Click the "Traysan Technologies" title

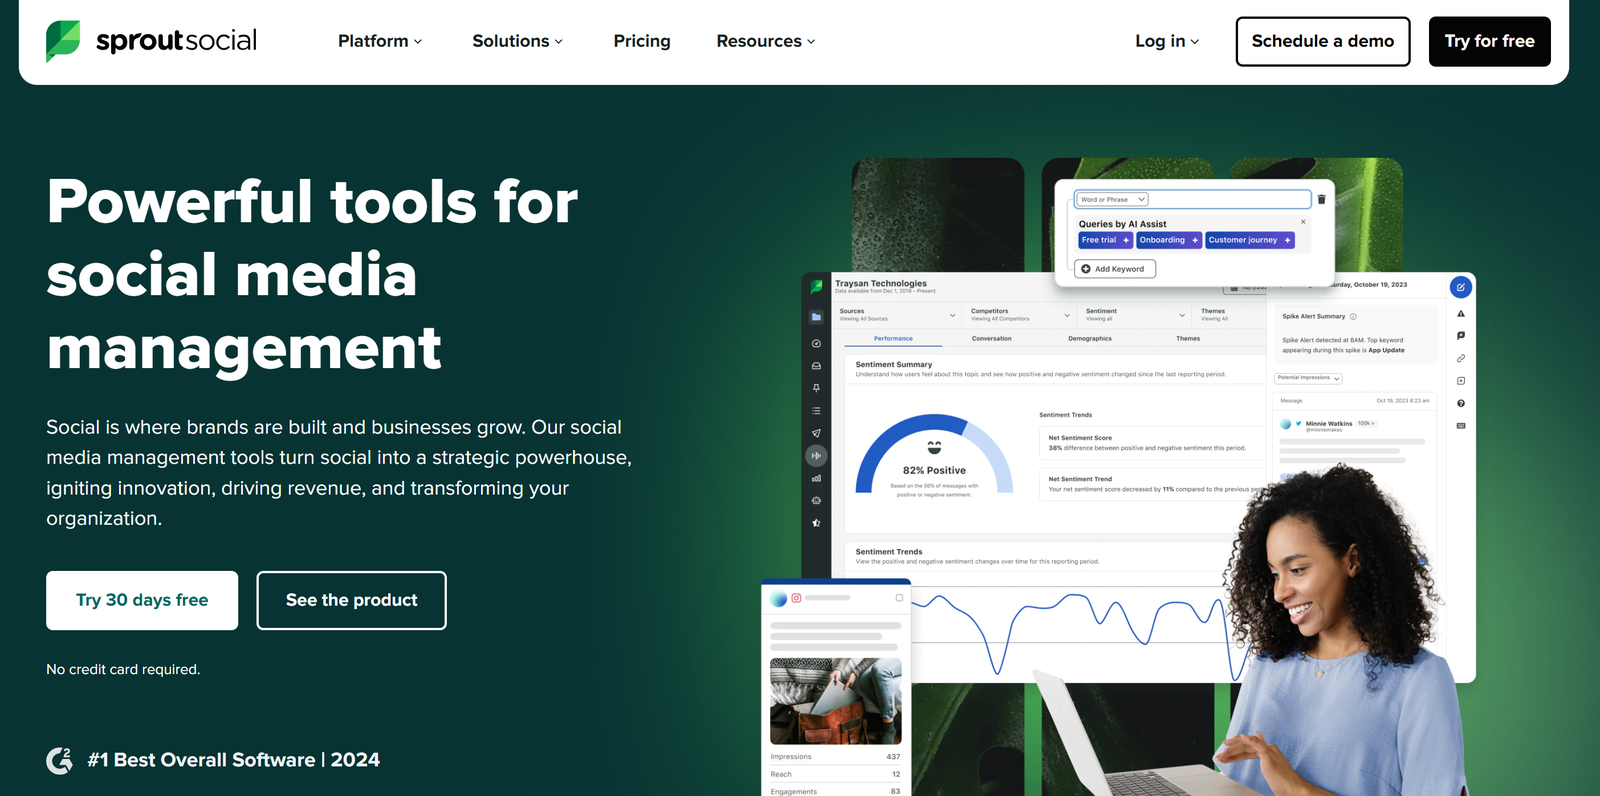coord(881,283)
